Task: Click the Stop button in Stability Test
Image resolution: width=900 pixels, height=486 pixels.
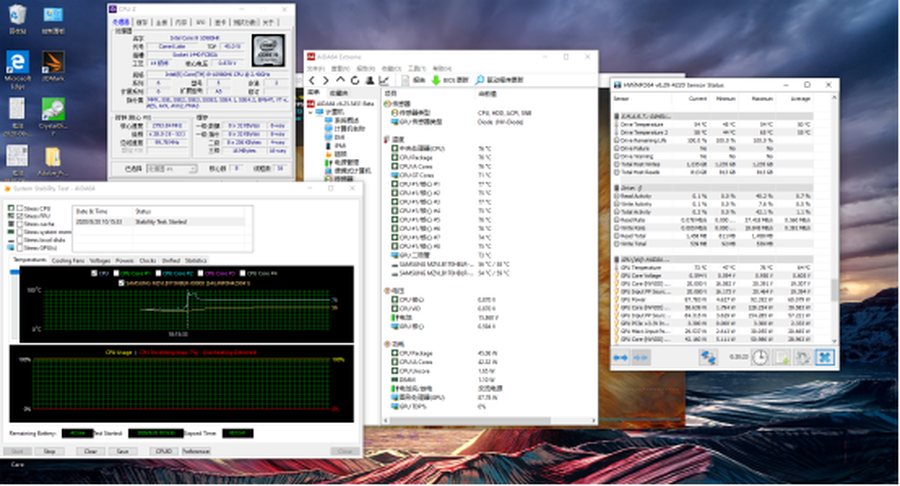Action: pos(49,451)
